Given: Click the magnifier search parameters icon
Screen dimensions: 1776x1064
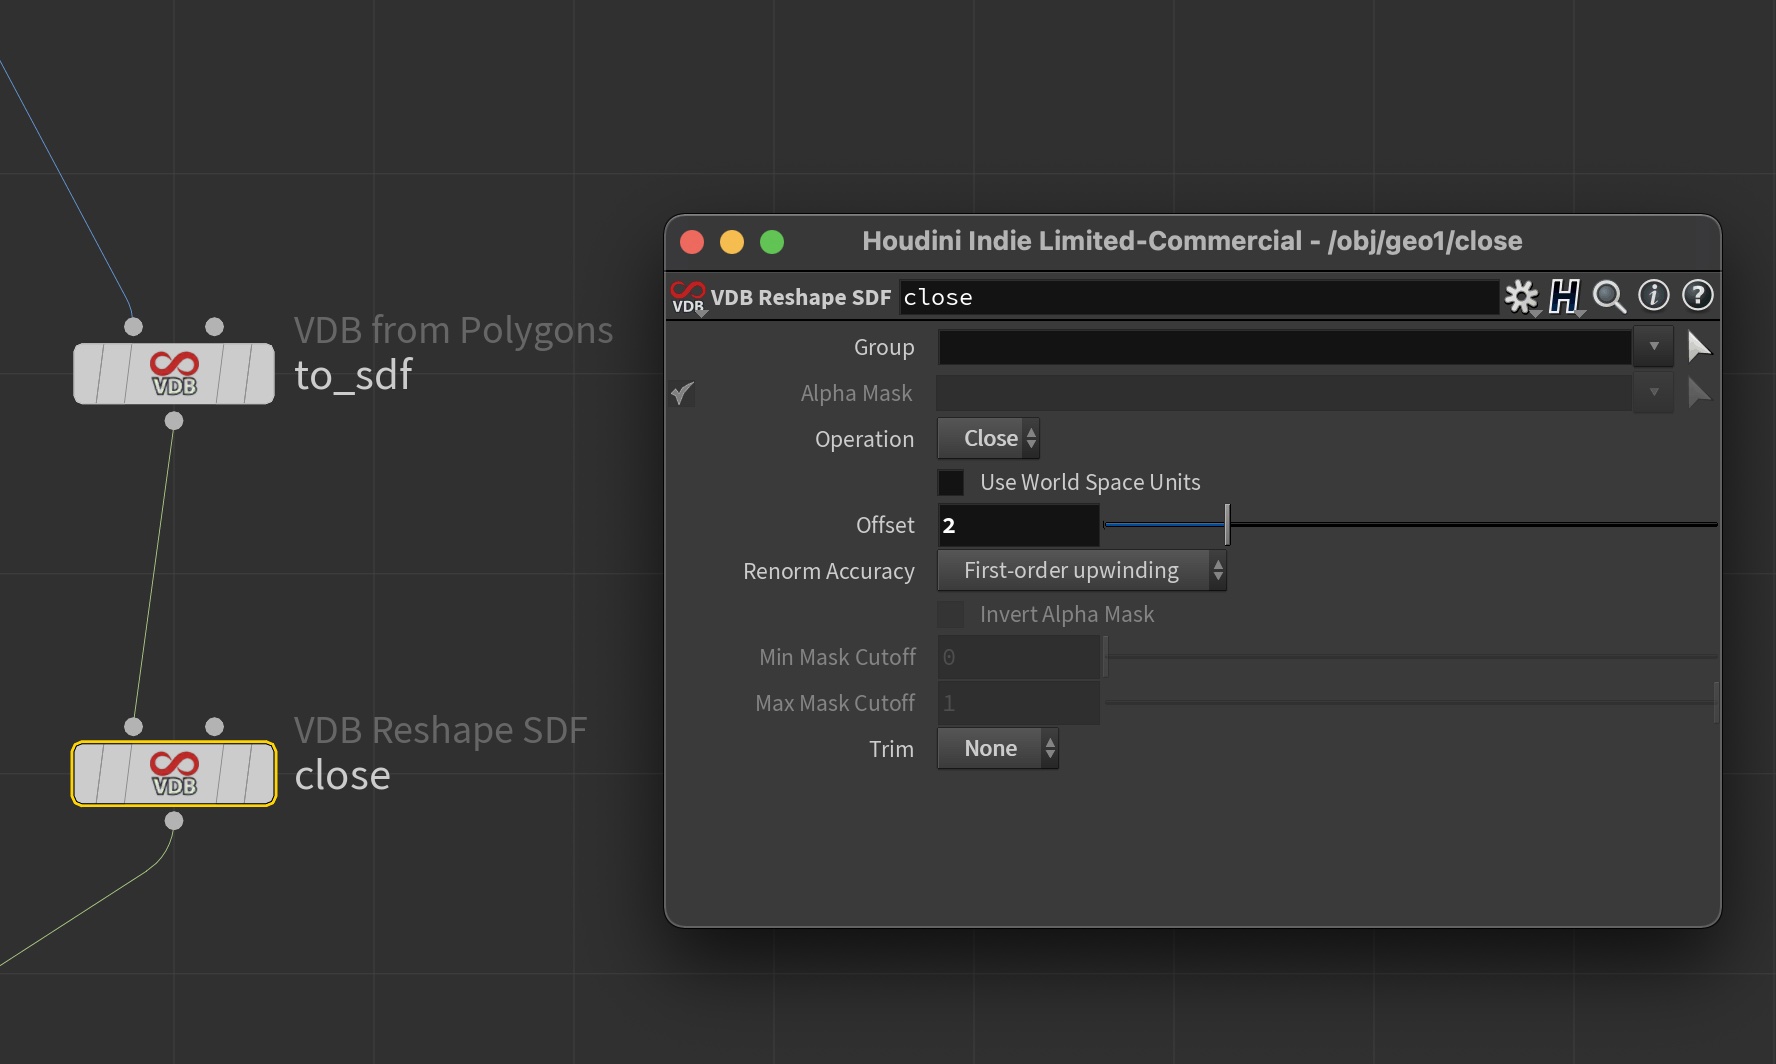Looking at the screenshot, I should (x=1609, y=296).
